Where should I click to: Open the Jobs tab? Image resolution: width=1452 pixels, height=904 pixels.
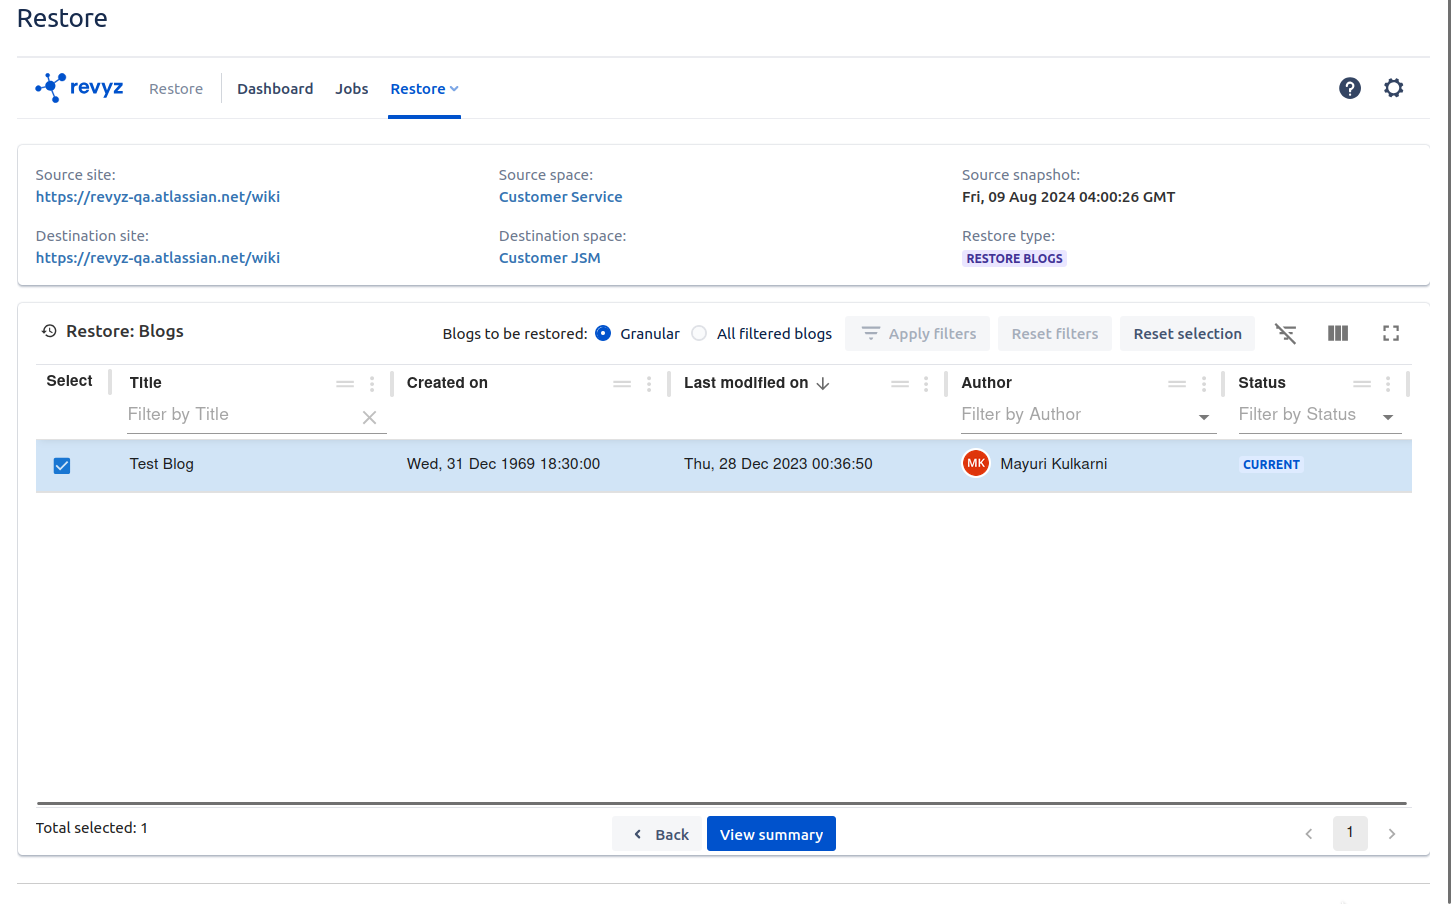[x=351, y=89]
